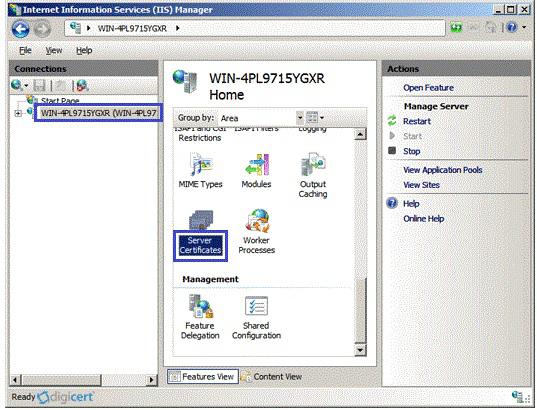This screenshot has width=537, height=410.
Task: Click ISAPI and CGI Restrictions label
Action: (x=200, y=134)
